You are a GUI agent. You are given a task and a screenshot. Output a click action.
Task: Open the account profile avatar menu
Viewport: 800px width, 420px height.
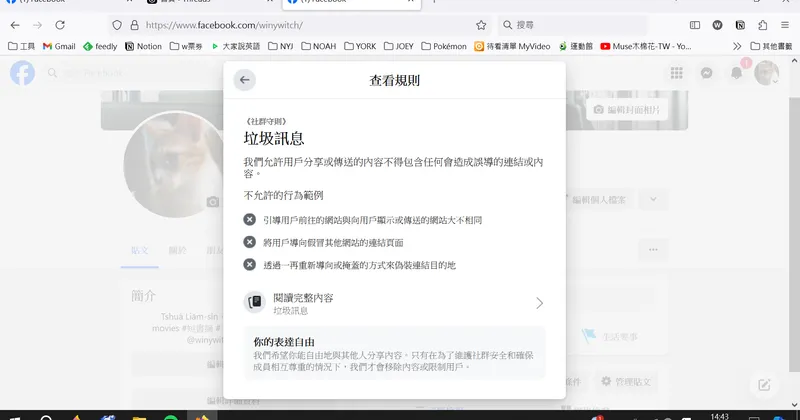pos(766,73)
